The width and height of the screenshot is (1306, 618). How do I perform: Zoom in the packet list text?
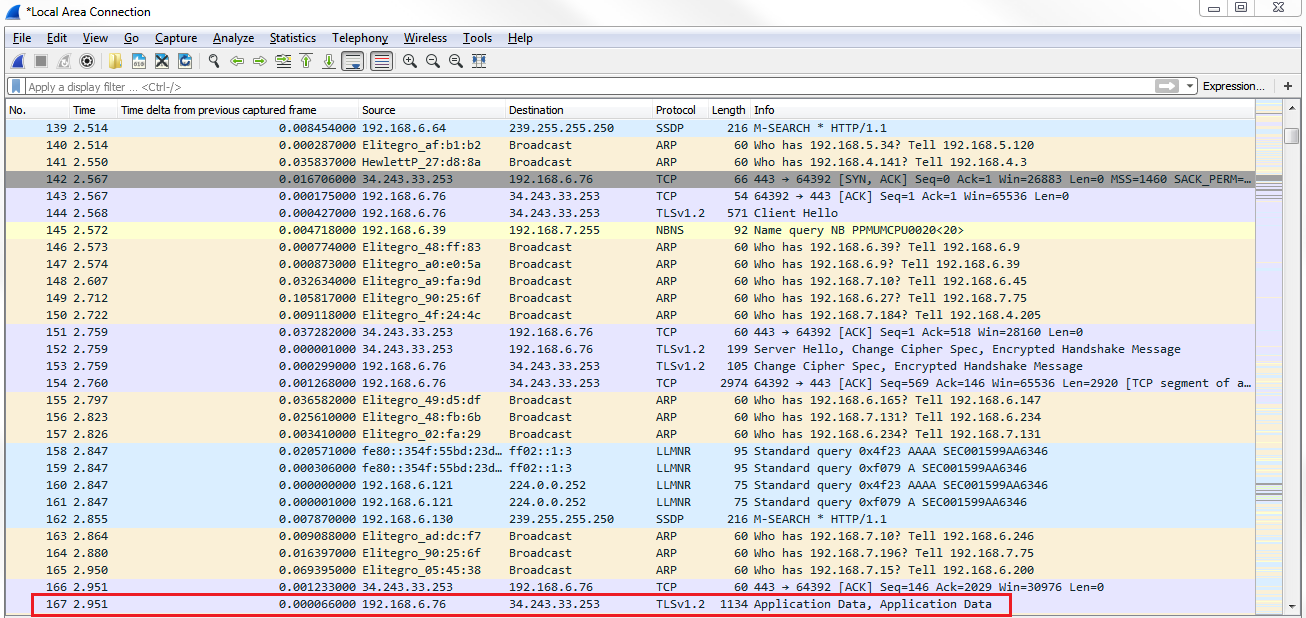(x=410, y=62)
